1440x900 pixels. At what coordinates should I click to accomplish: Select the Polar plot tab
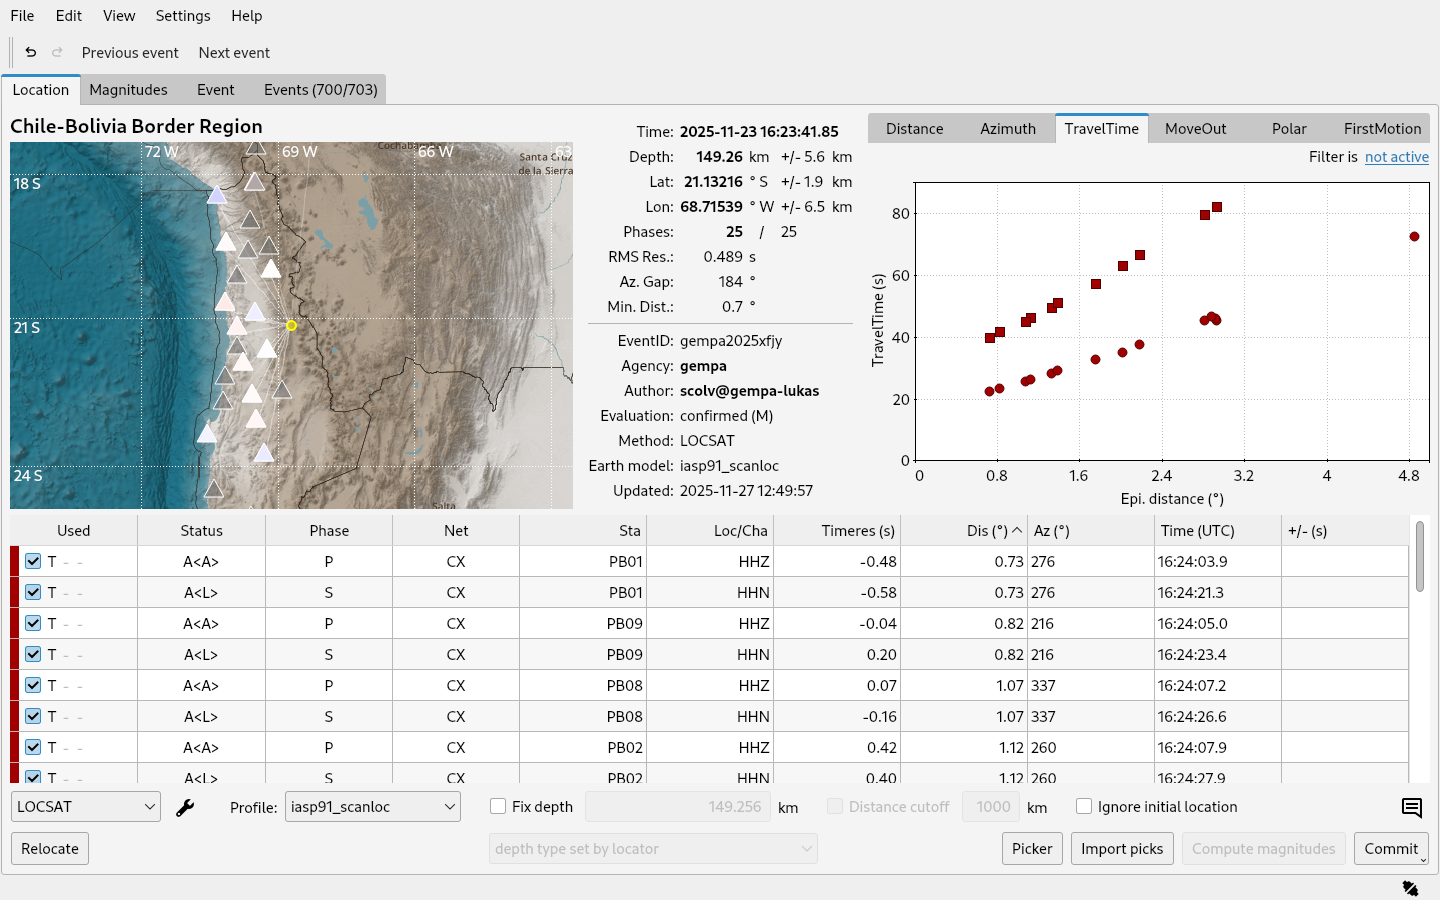(1289, 129)
